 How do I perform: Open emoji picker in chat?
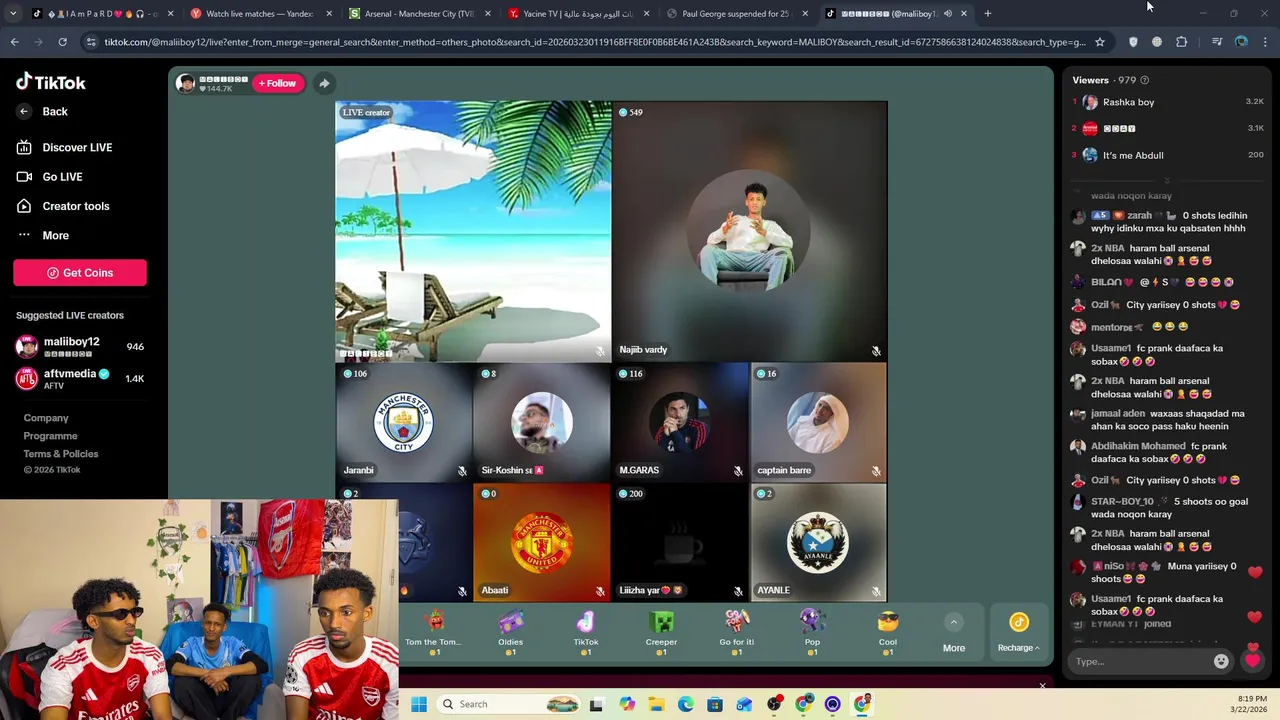click(1220, 661)
